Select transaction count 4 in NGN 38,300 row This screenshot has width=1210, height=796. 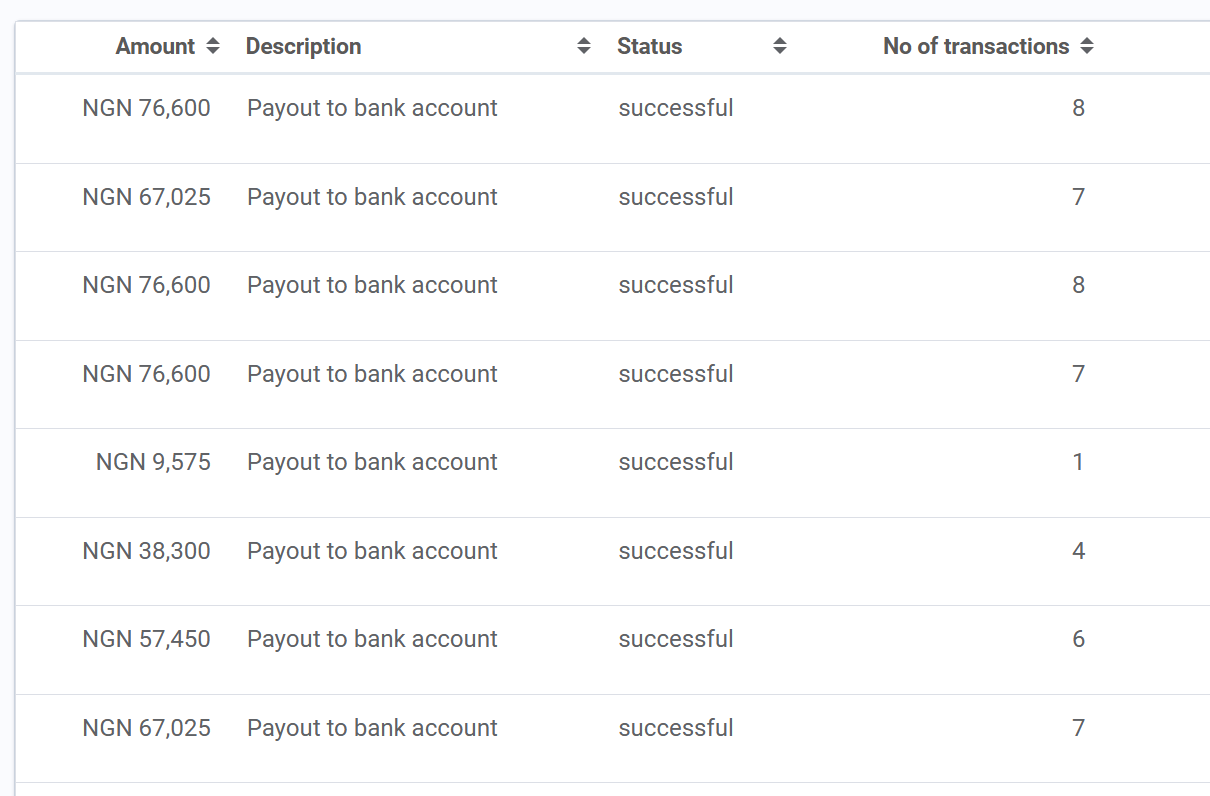1078,551
